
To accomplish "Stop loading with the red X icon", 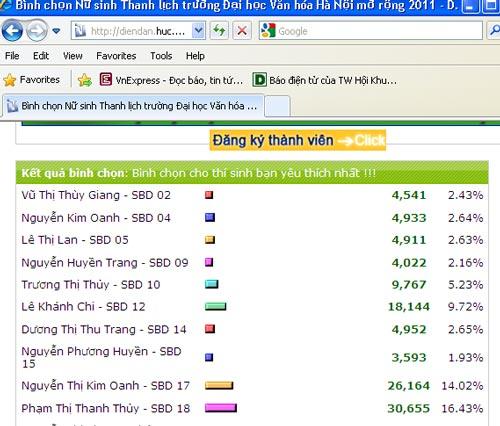I will point(242,31).
